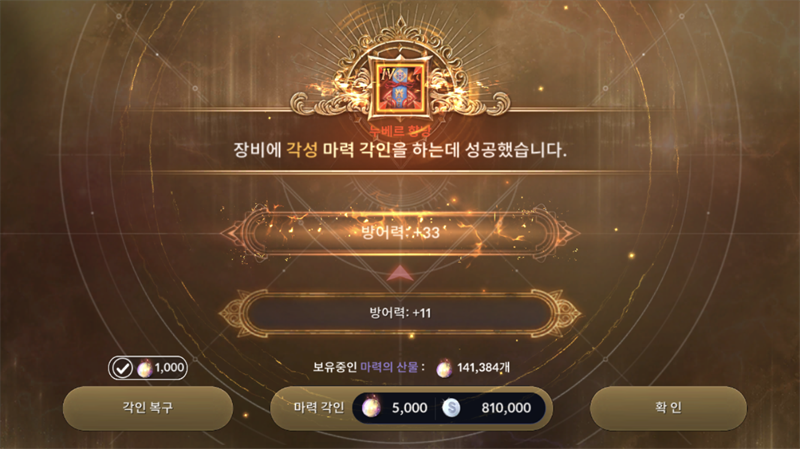Click the silver coin cost icon
This screenshot has width=800, height=449.
pyautogui.click(x=451, y=408)
